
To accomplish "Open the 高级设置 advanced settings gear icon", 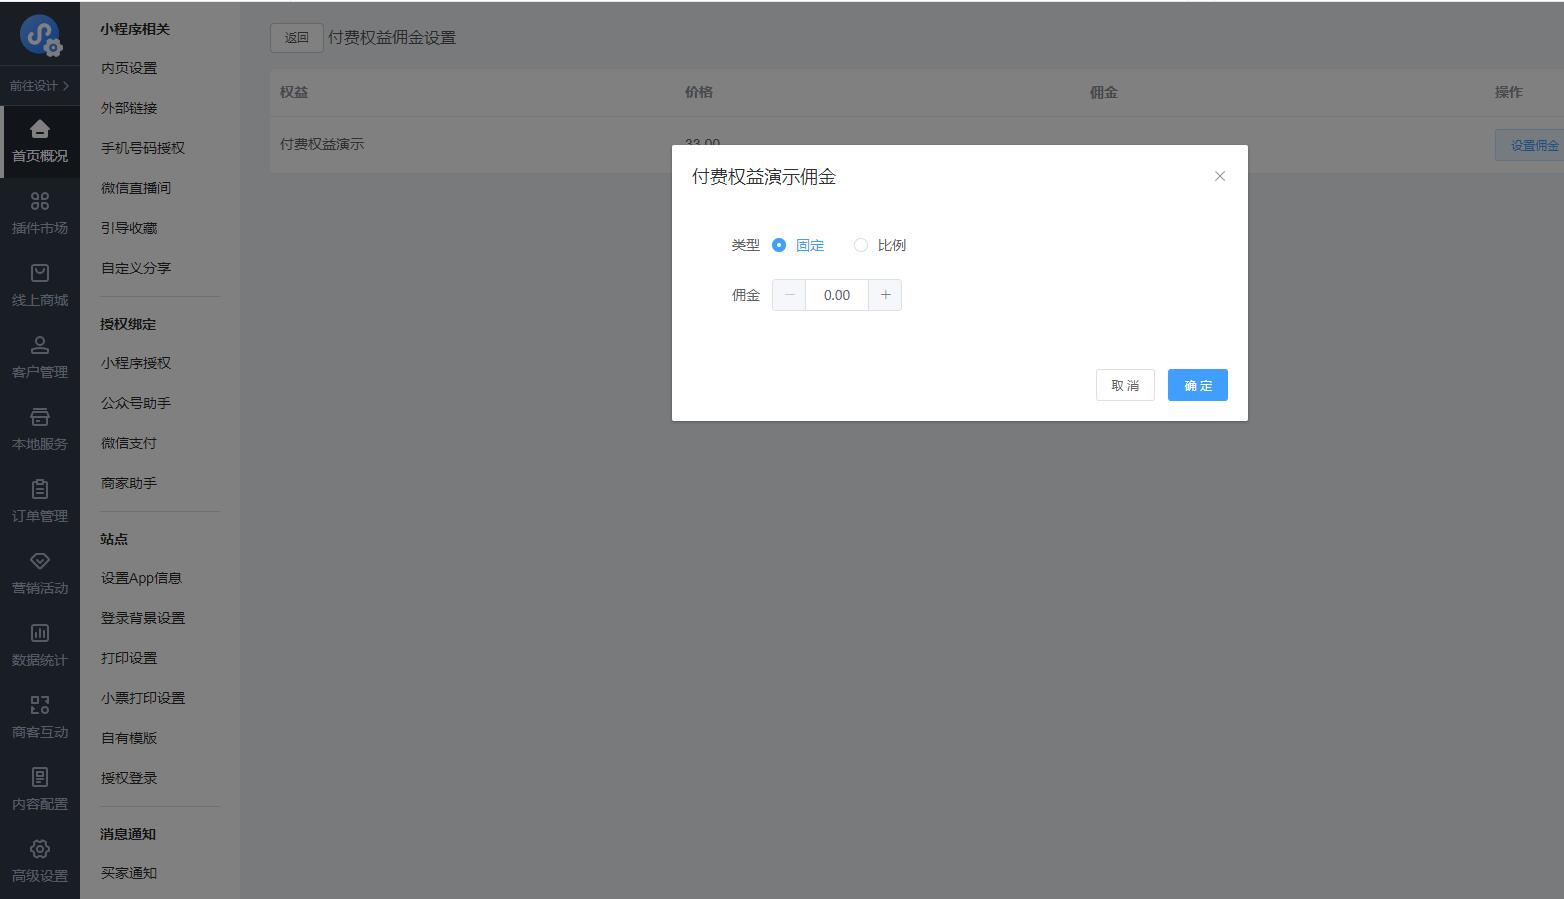I will tap(40, 849).
